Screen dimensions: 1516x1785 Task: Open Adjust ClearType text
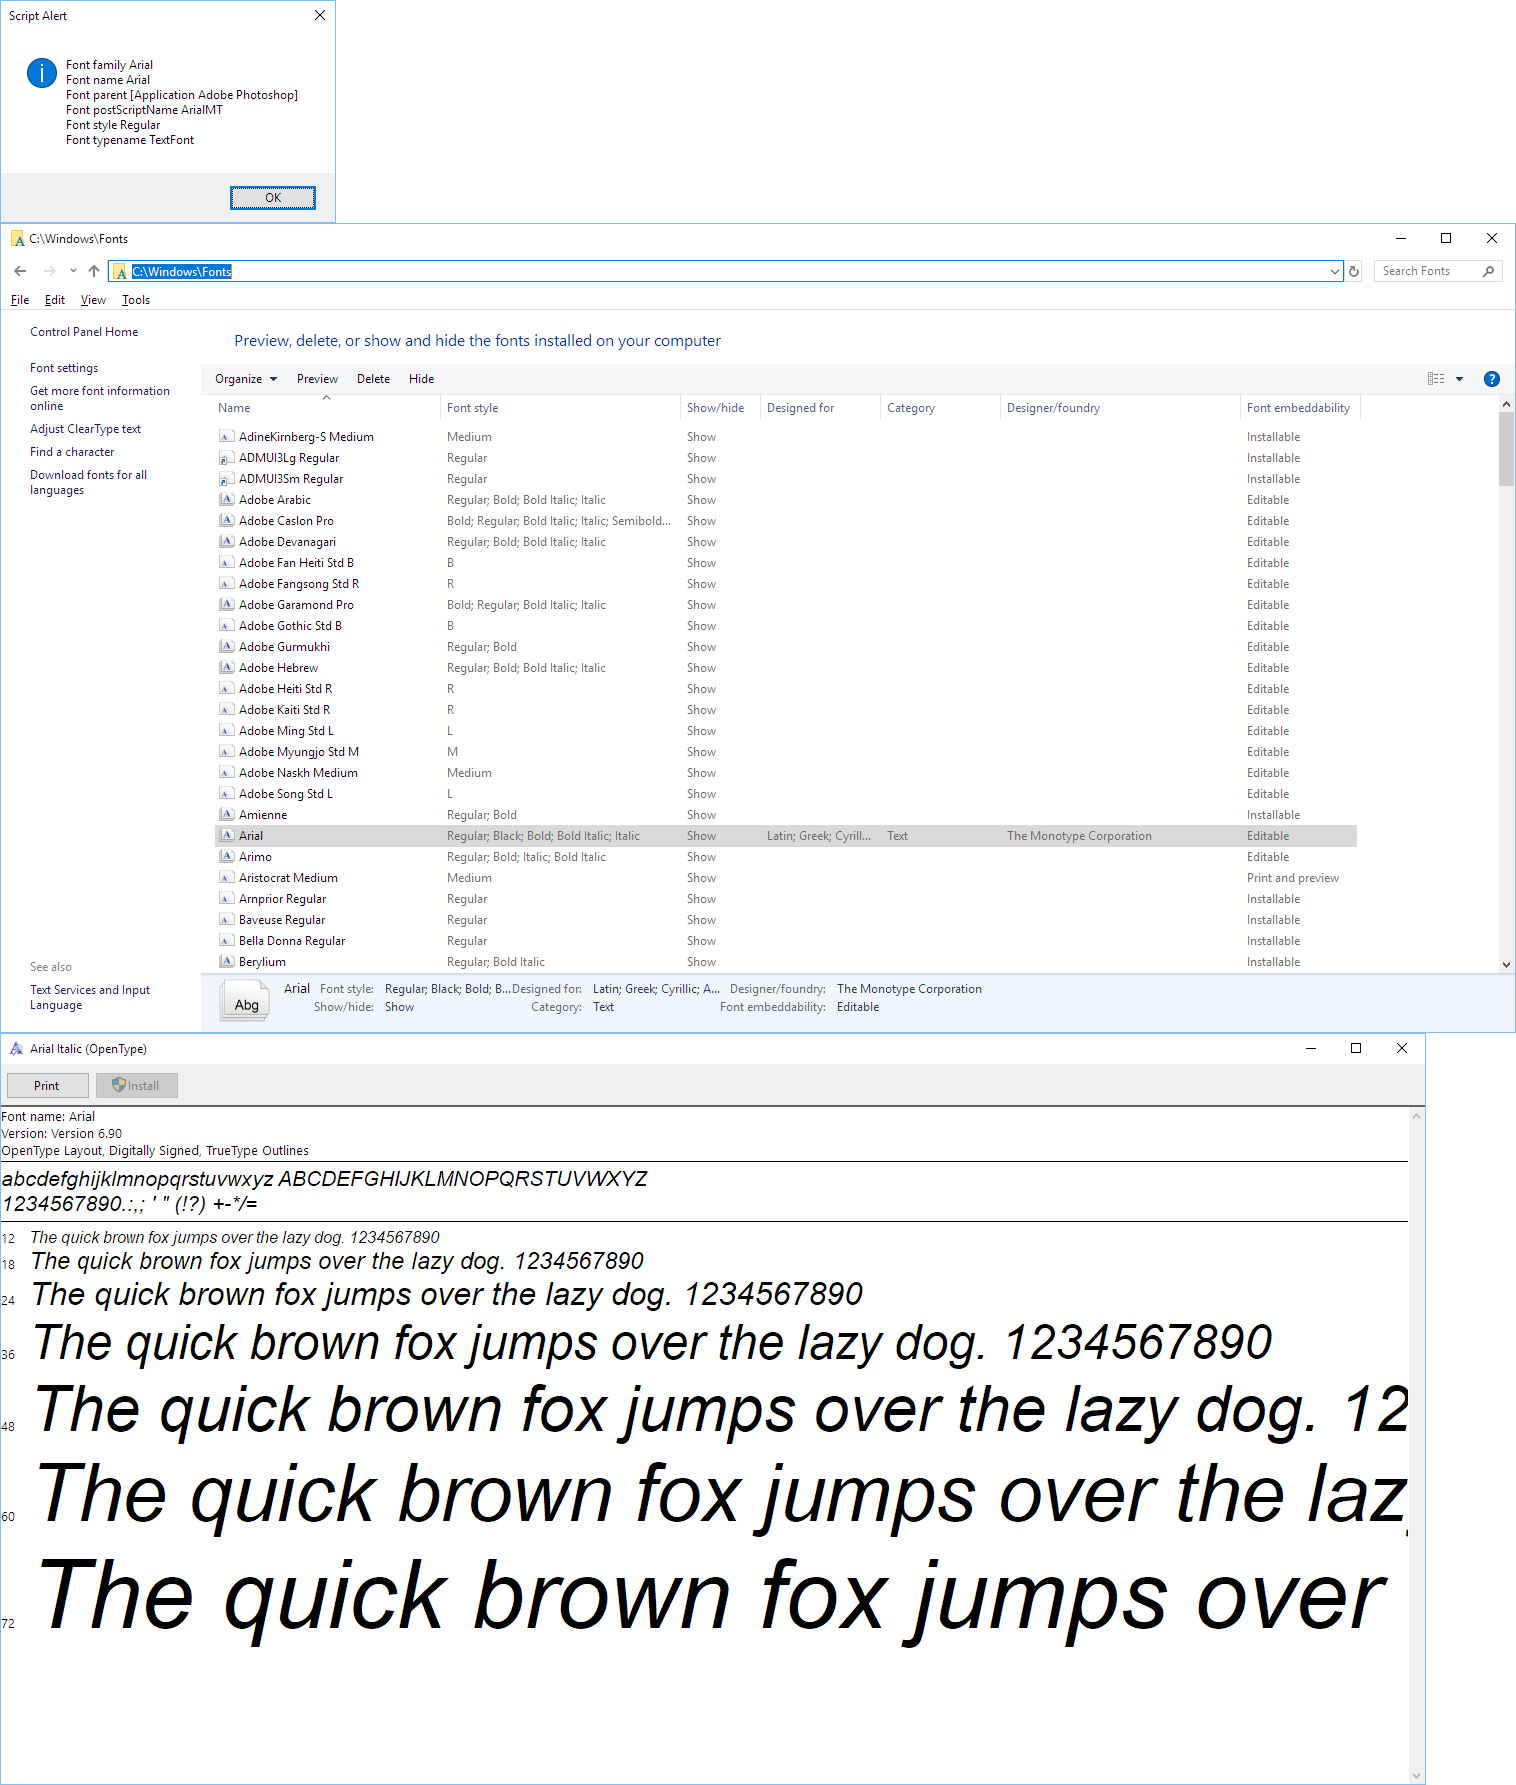85,429
